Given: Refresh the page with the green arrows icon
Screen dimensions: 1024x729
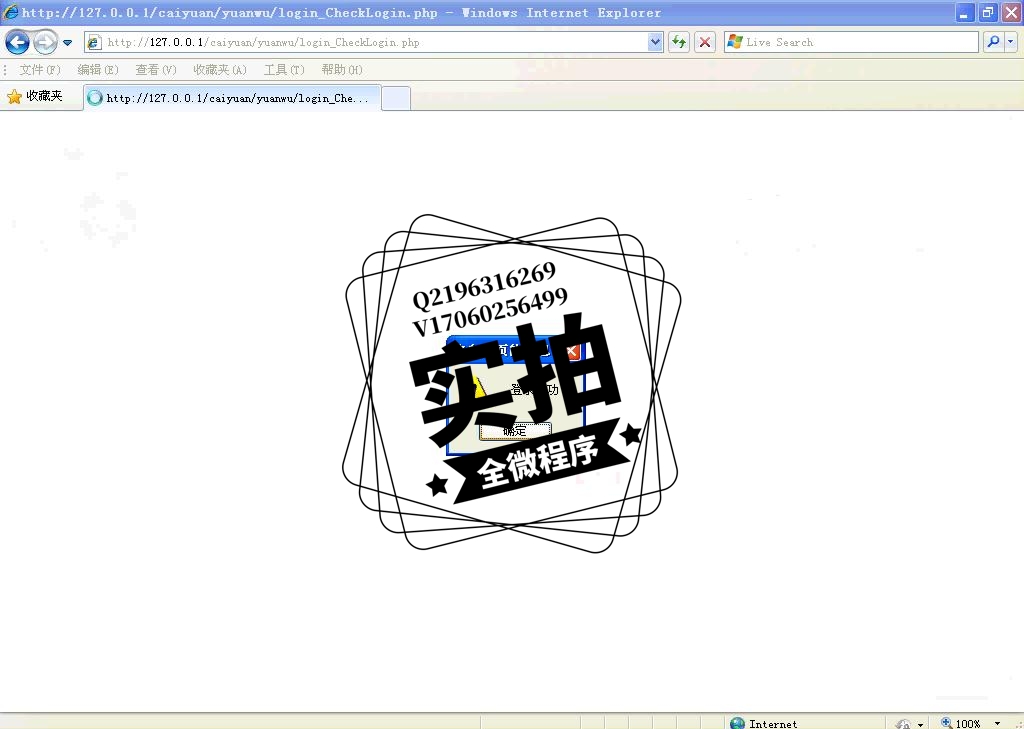Looking at the screenshot, I should click(x=679, y=42).
